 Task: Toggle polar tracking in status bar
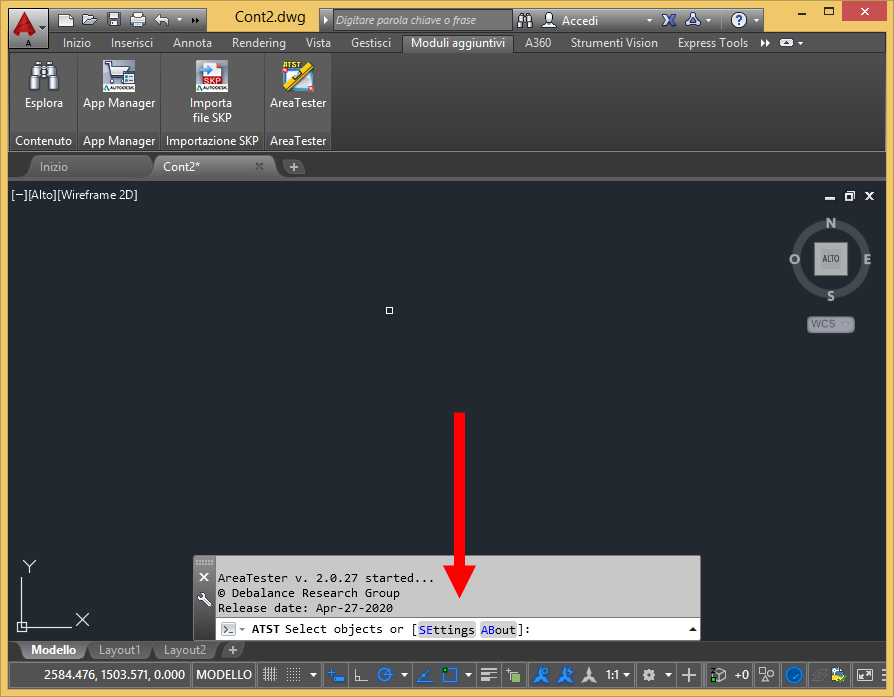[385, 675]
